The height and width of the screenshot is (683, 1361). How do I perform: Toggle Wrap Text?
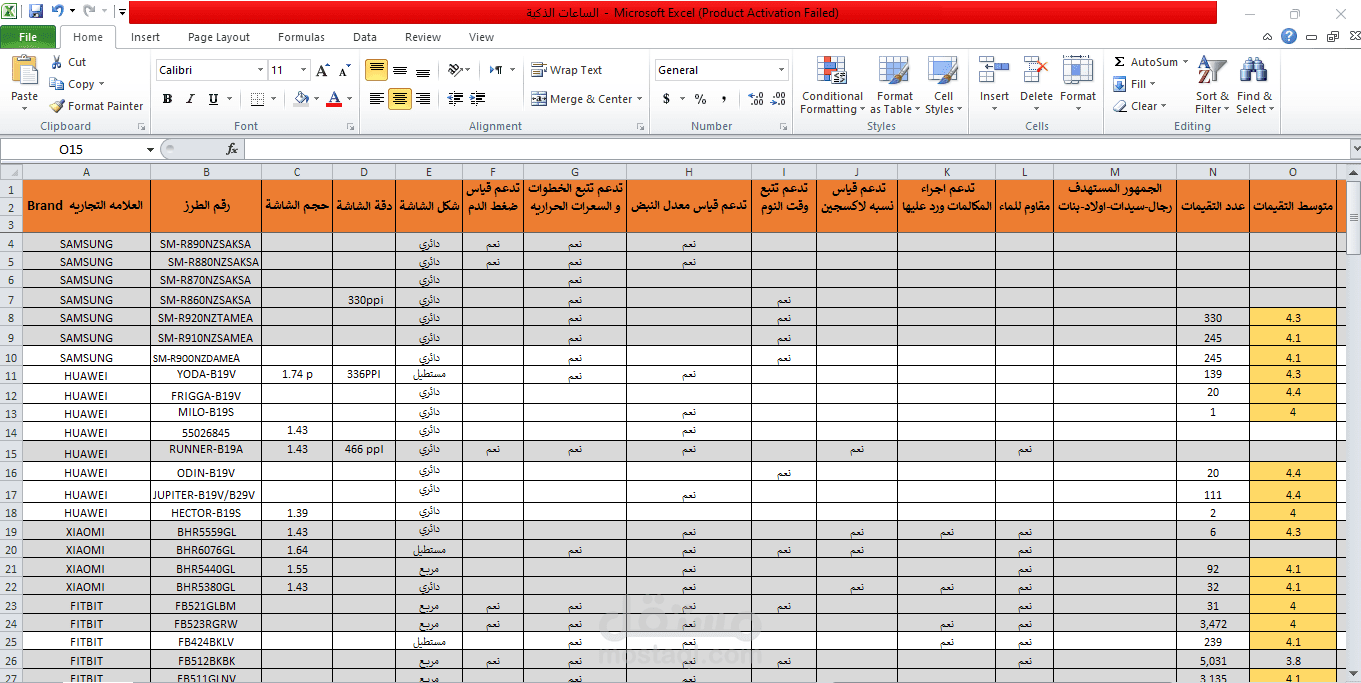(x=567, y=70)
